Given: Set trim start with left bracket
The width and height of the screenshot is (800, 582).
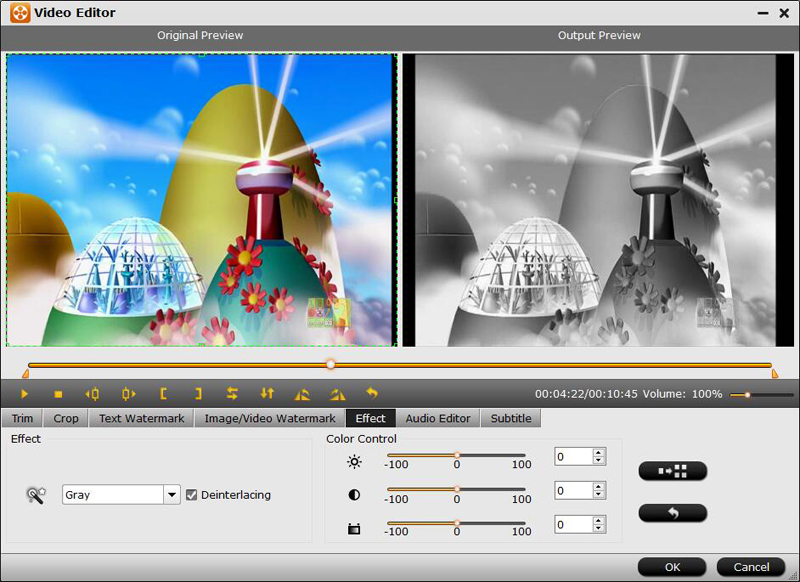Looking at the screenshot, I should pyautogui.click(x=163, y=394).
